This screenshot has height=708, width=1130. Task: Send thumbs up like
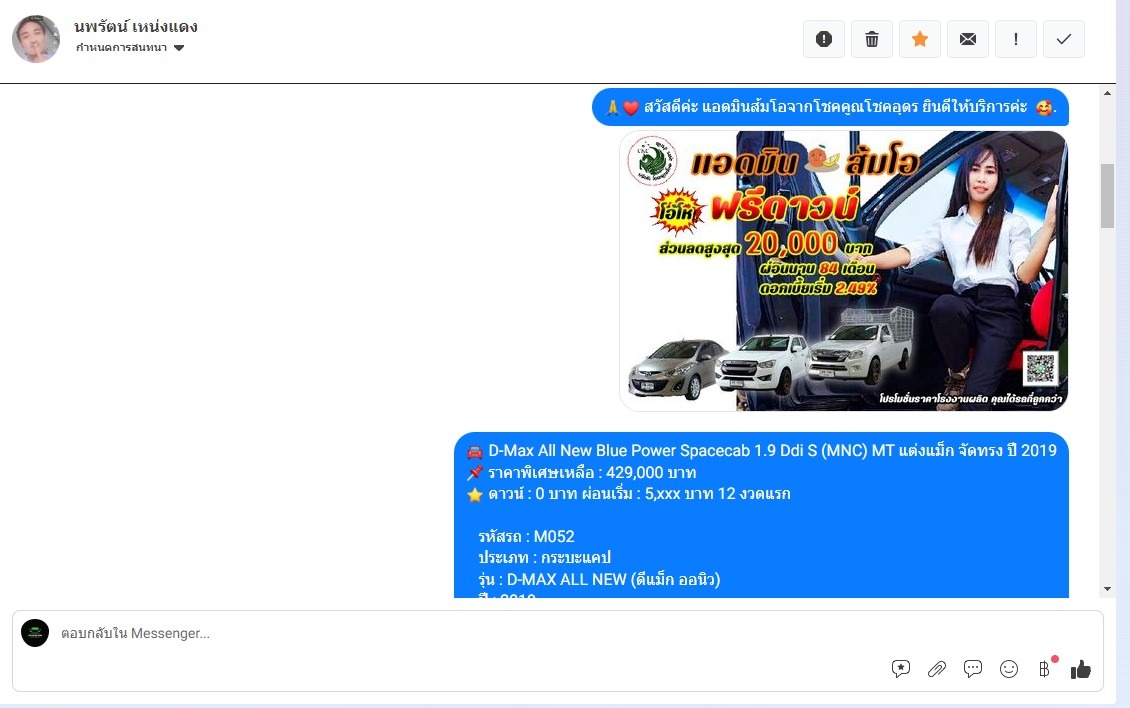coord(1080,669)
